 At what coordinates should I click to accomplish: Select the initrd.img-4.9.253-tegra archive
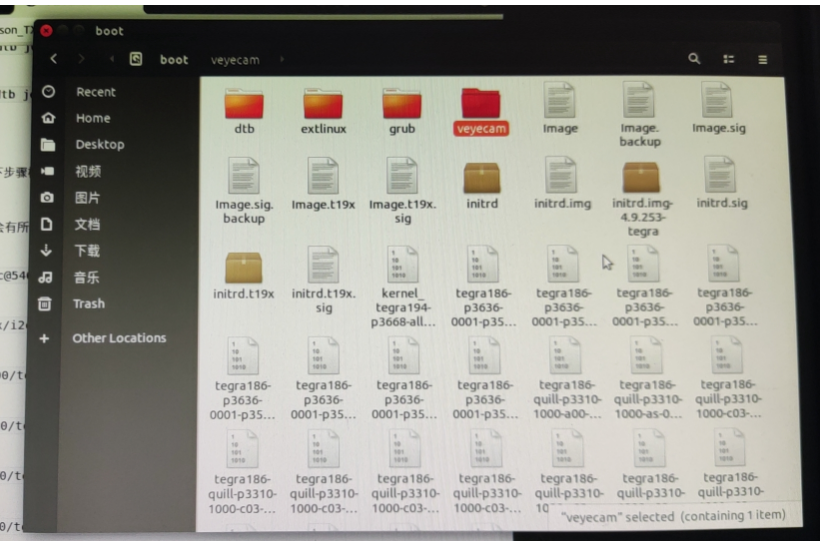click(x=642, y=198)
